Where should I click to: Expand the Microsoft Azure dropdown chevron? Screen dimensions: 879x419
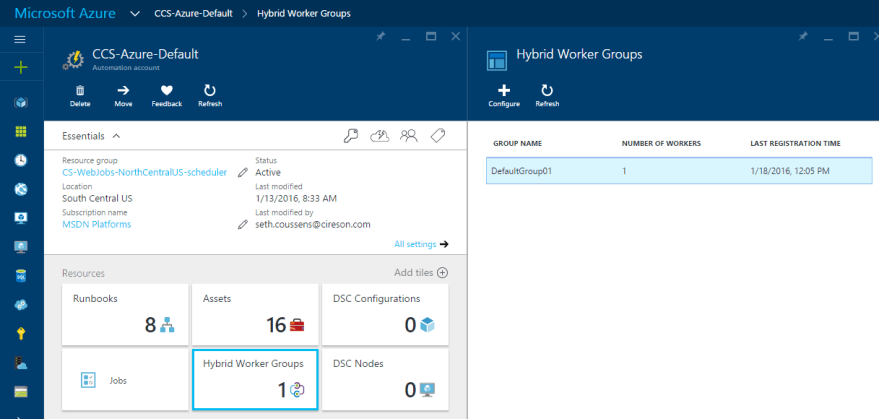click(x=135, y=13)
